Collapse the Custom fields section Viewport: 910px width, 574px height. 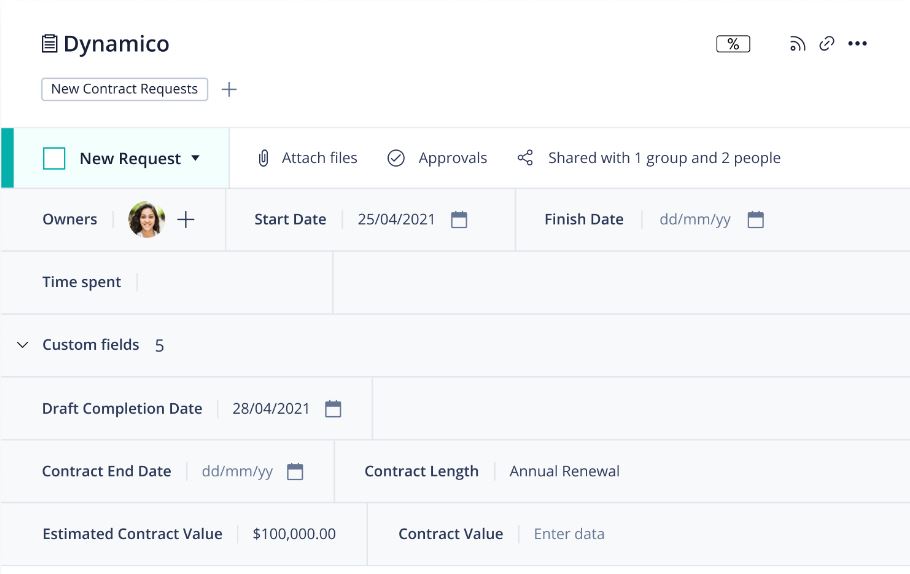[23, 345]
